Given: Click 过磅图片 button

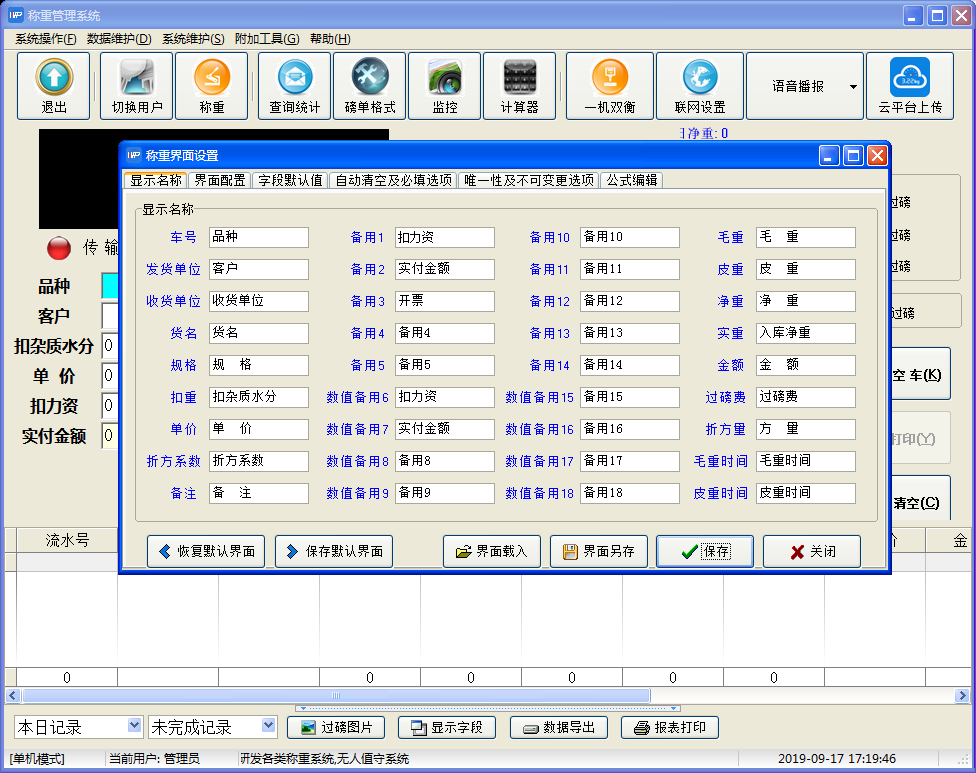Looking at the screenshot, I should pyautogui.click(x=336, y=728).
